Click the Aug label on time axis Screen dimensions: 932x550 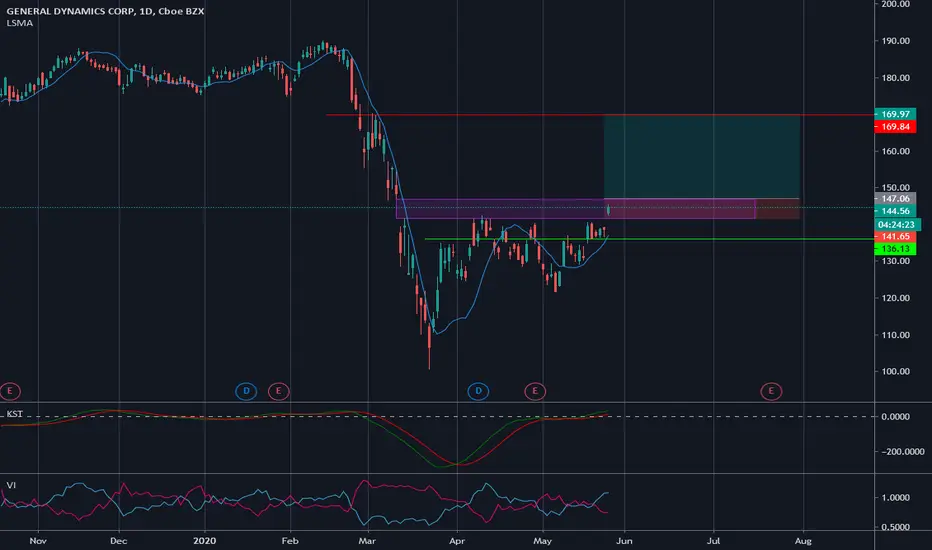coord(803,541)
